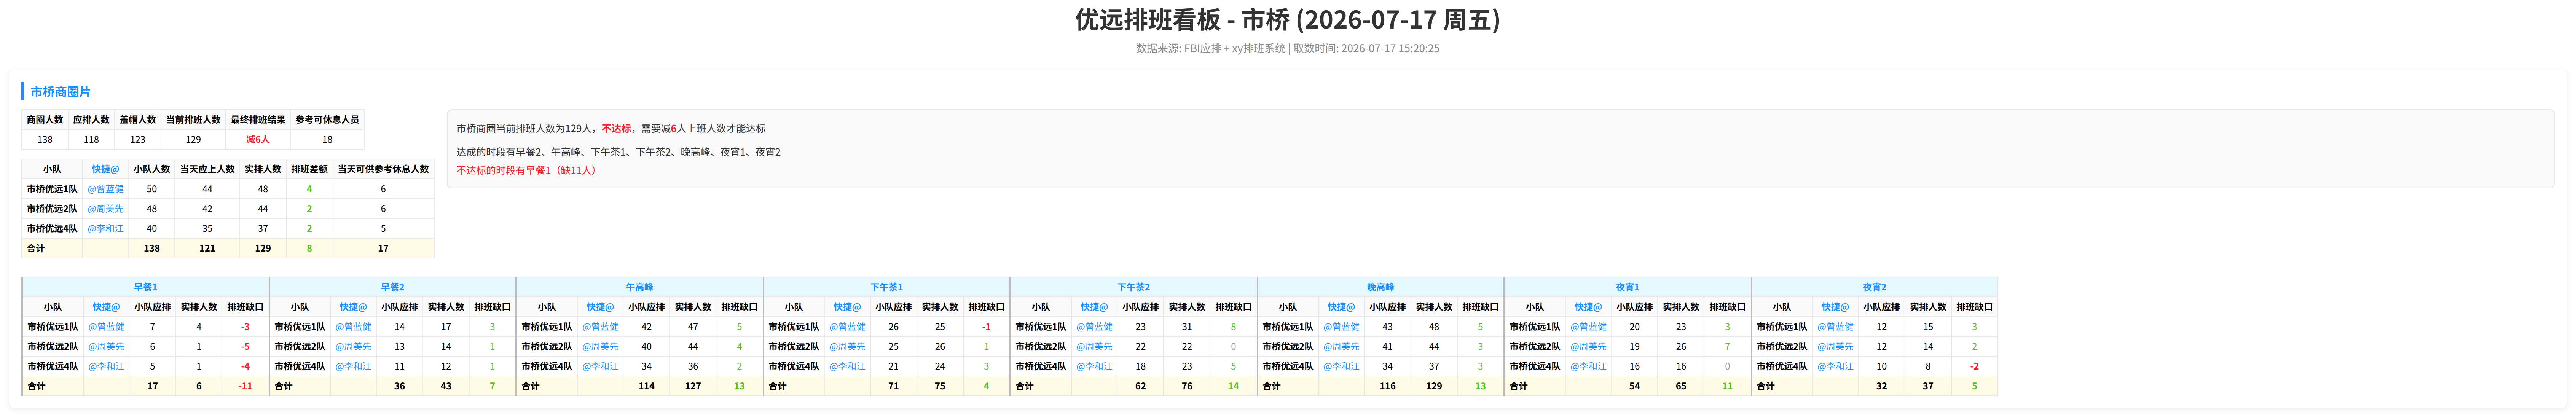2576x419 pixels.
Task: Click 市桥优远1队 row in team summary table
Action: point(228,189)
